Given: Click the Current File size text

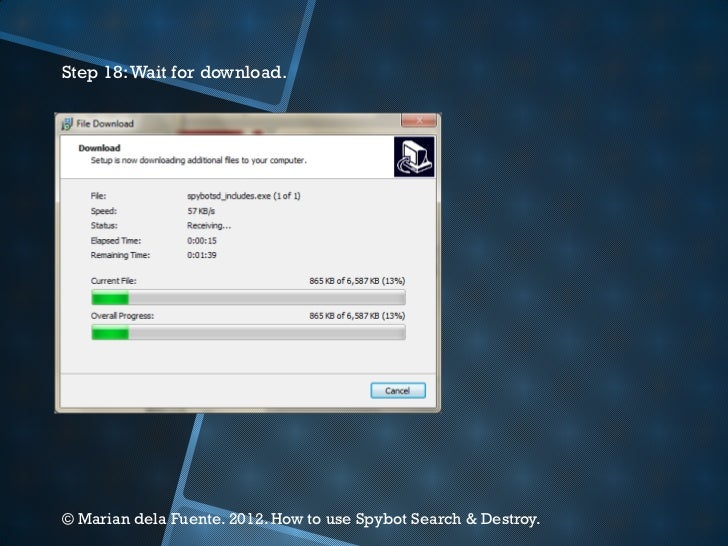Looking at the screenshot, I should click(357, 281).
